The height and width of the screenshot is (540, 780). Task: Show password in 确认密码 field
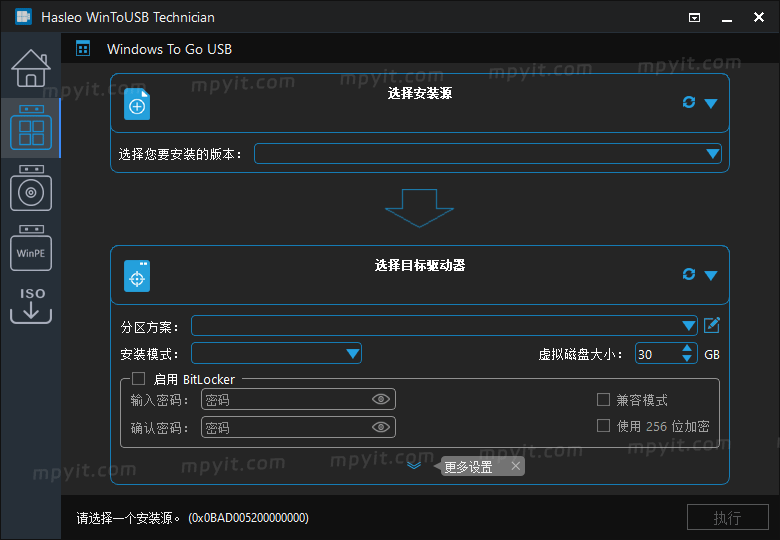pos(381,427)
